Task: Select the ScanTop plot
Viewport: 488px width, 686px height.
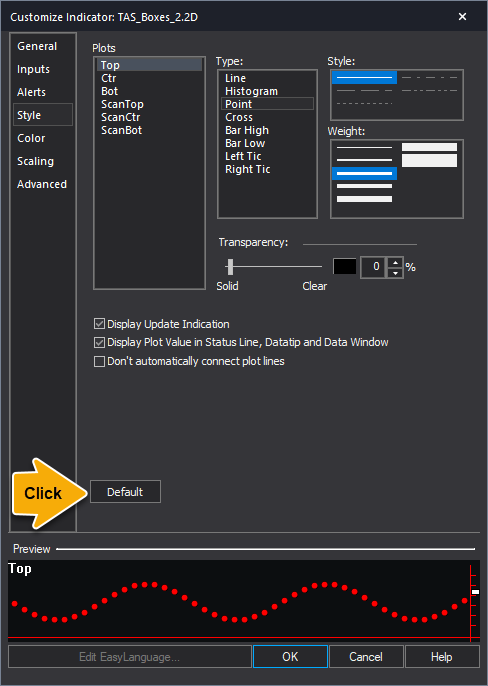Action: (122, 104)
